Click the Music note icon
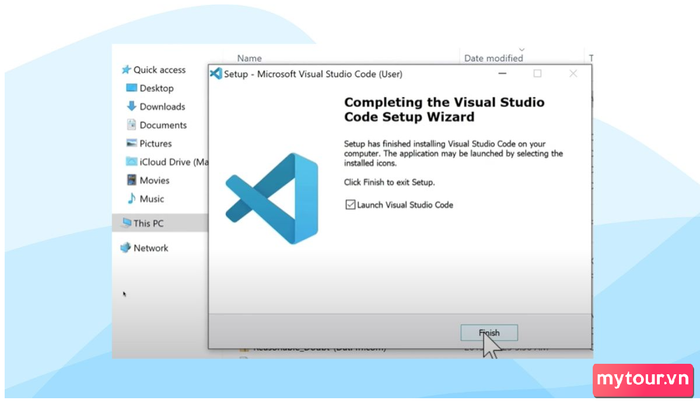This screenshot has height=405, width=700. pos(131,198)
